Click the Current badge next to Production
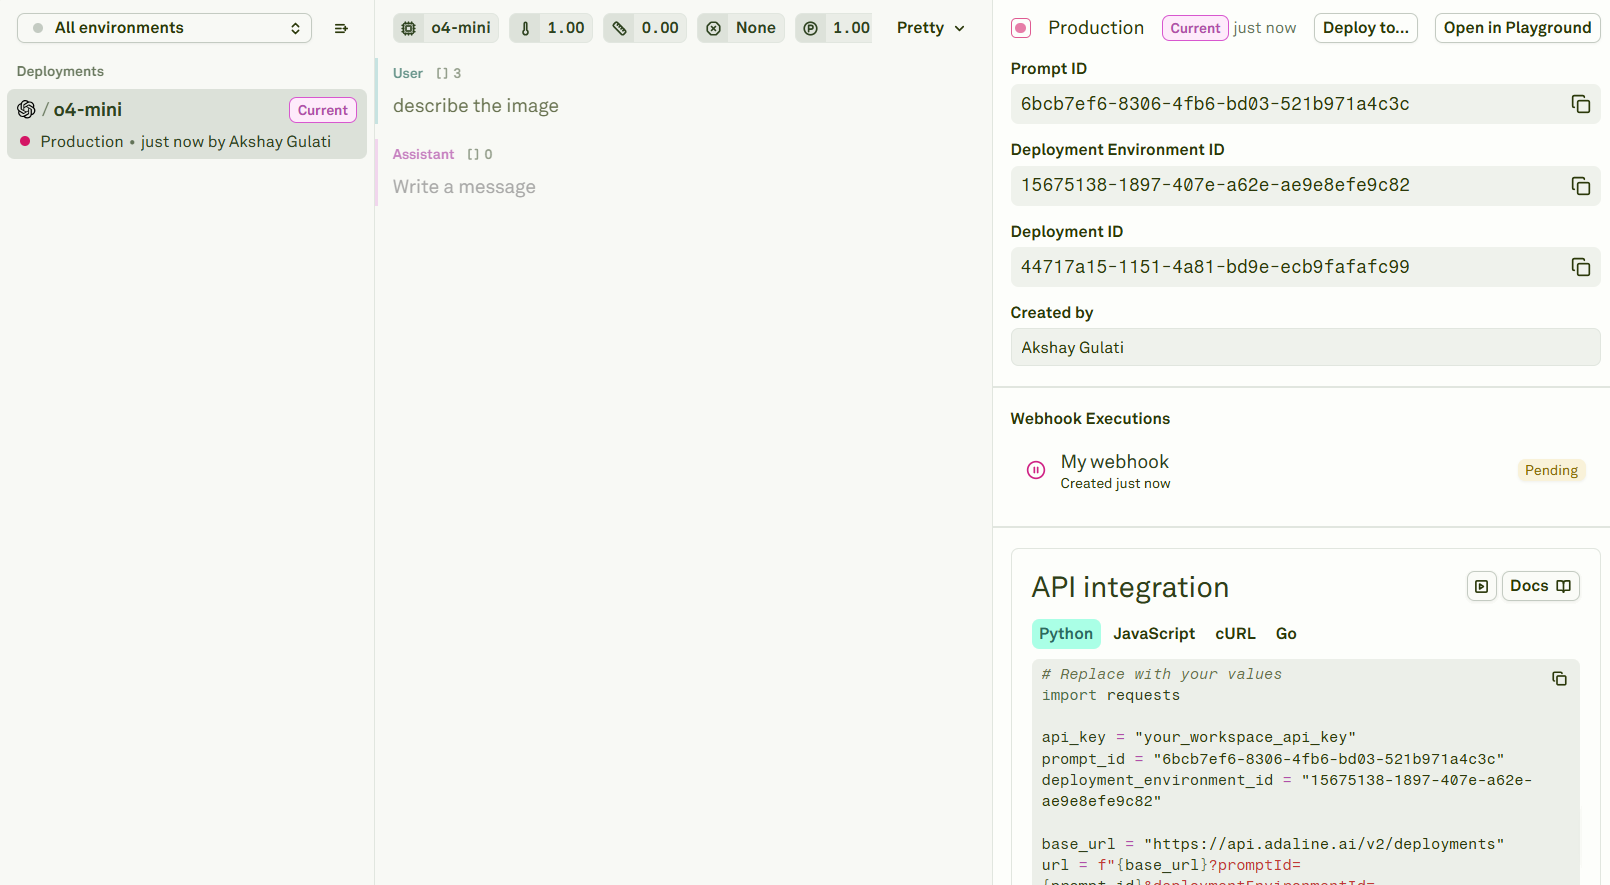Viewport: 1610px width, 885px height. [1196, 28]
